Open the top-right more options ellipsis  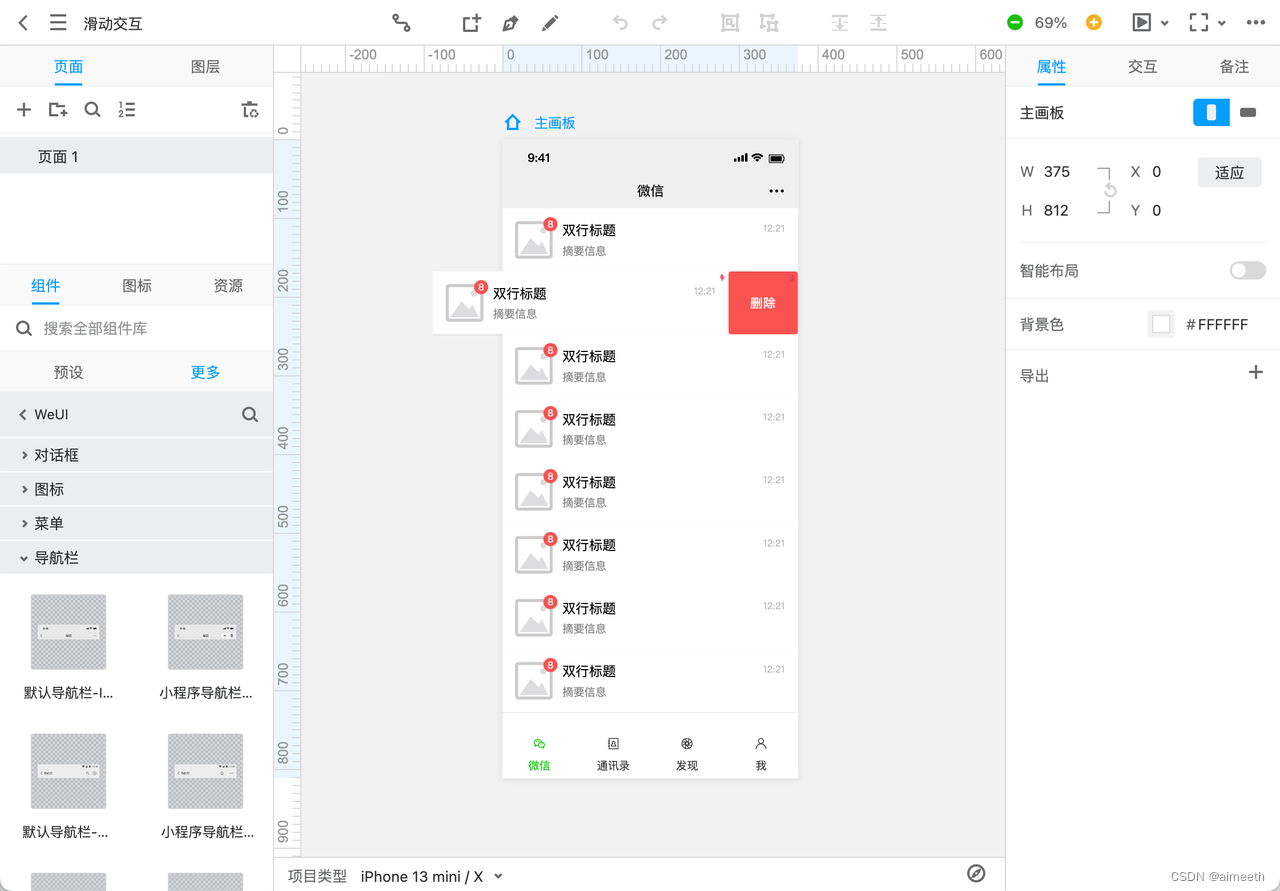[x=1256, y=22]
